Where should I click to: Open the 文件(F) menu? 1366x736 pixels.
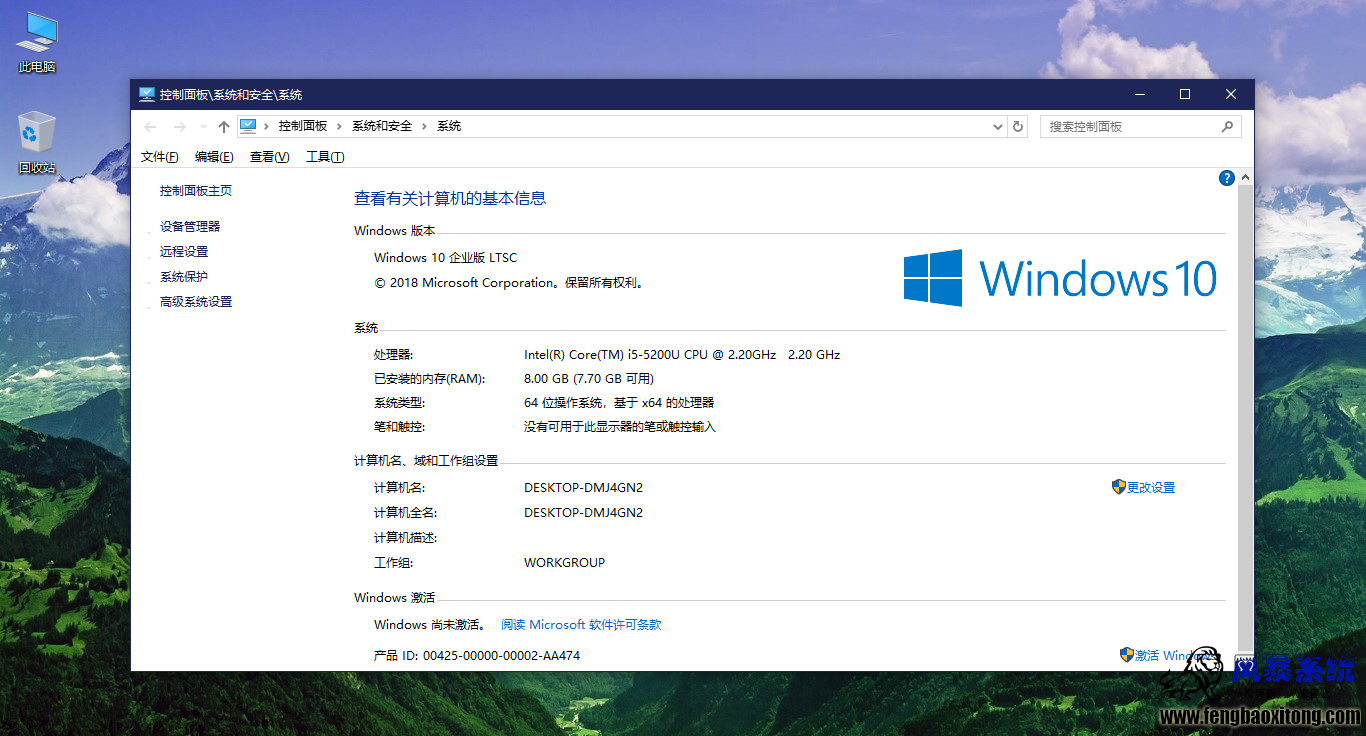tap(160, 157)
